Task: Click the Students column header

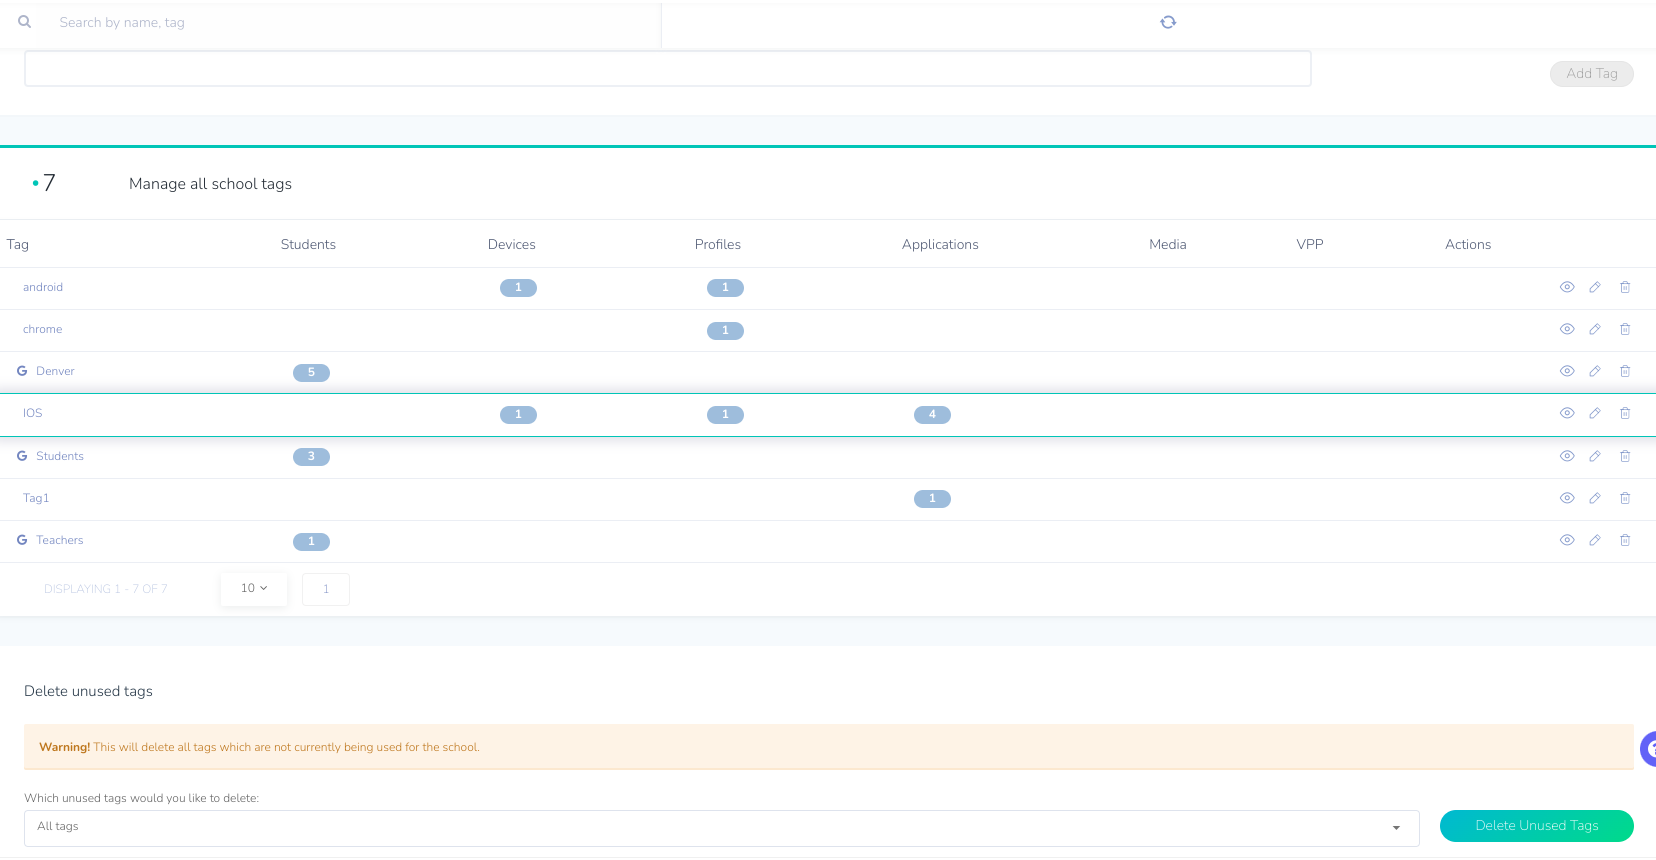Action: click(x=308, y=244)
